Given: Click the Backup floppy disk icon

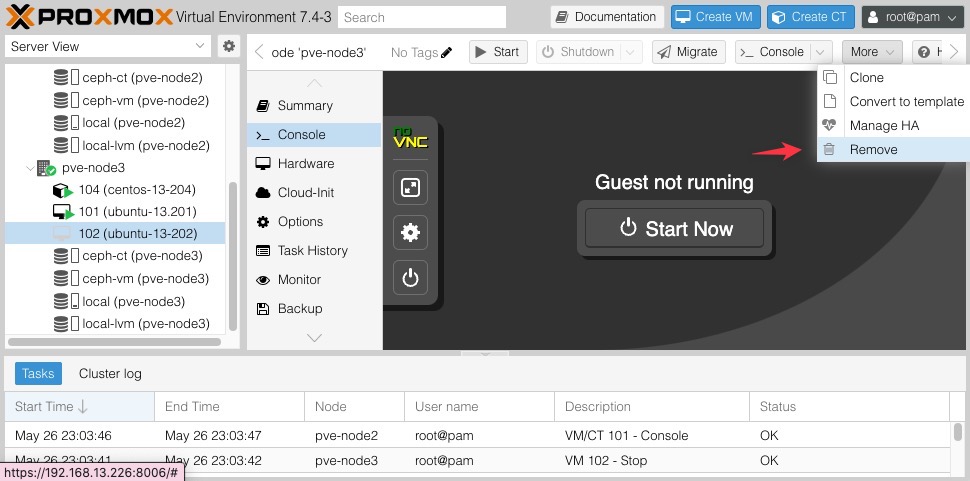Looking at the screenshot, I should [x=263, y=309].
